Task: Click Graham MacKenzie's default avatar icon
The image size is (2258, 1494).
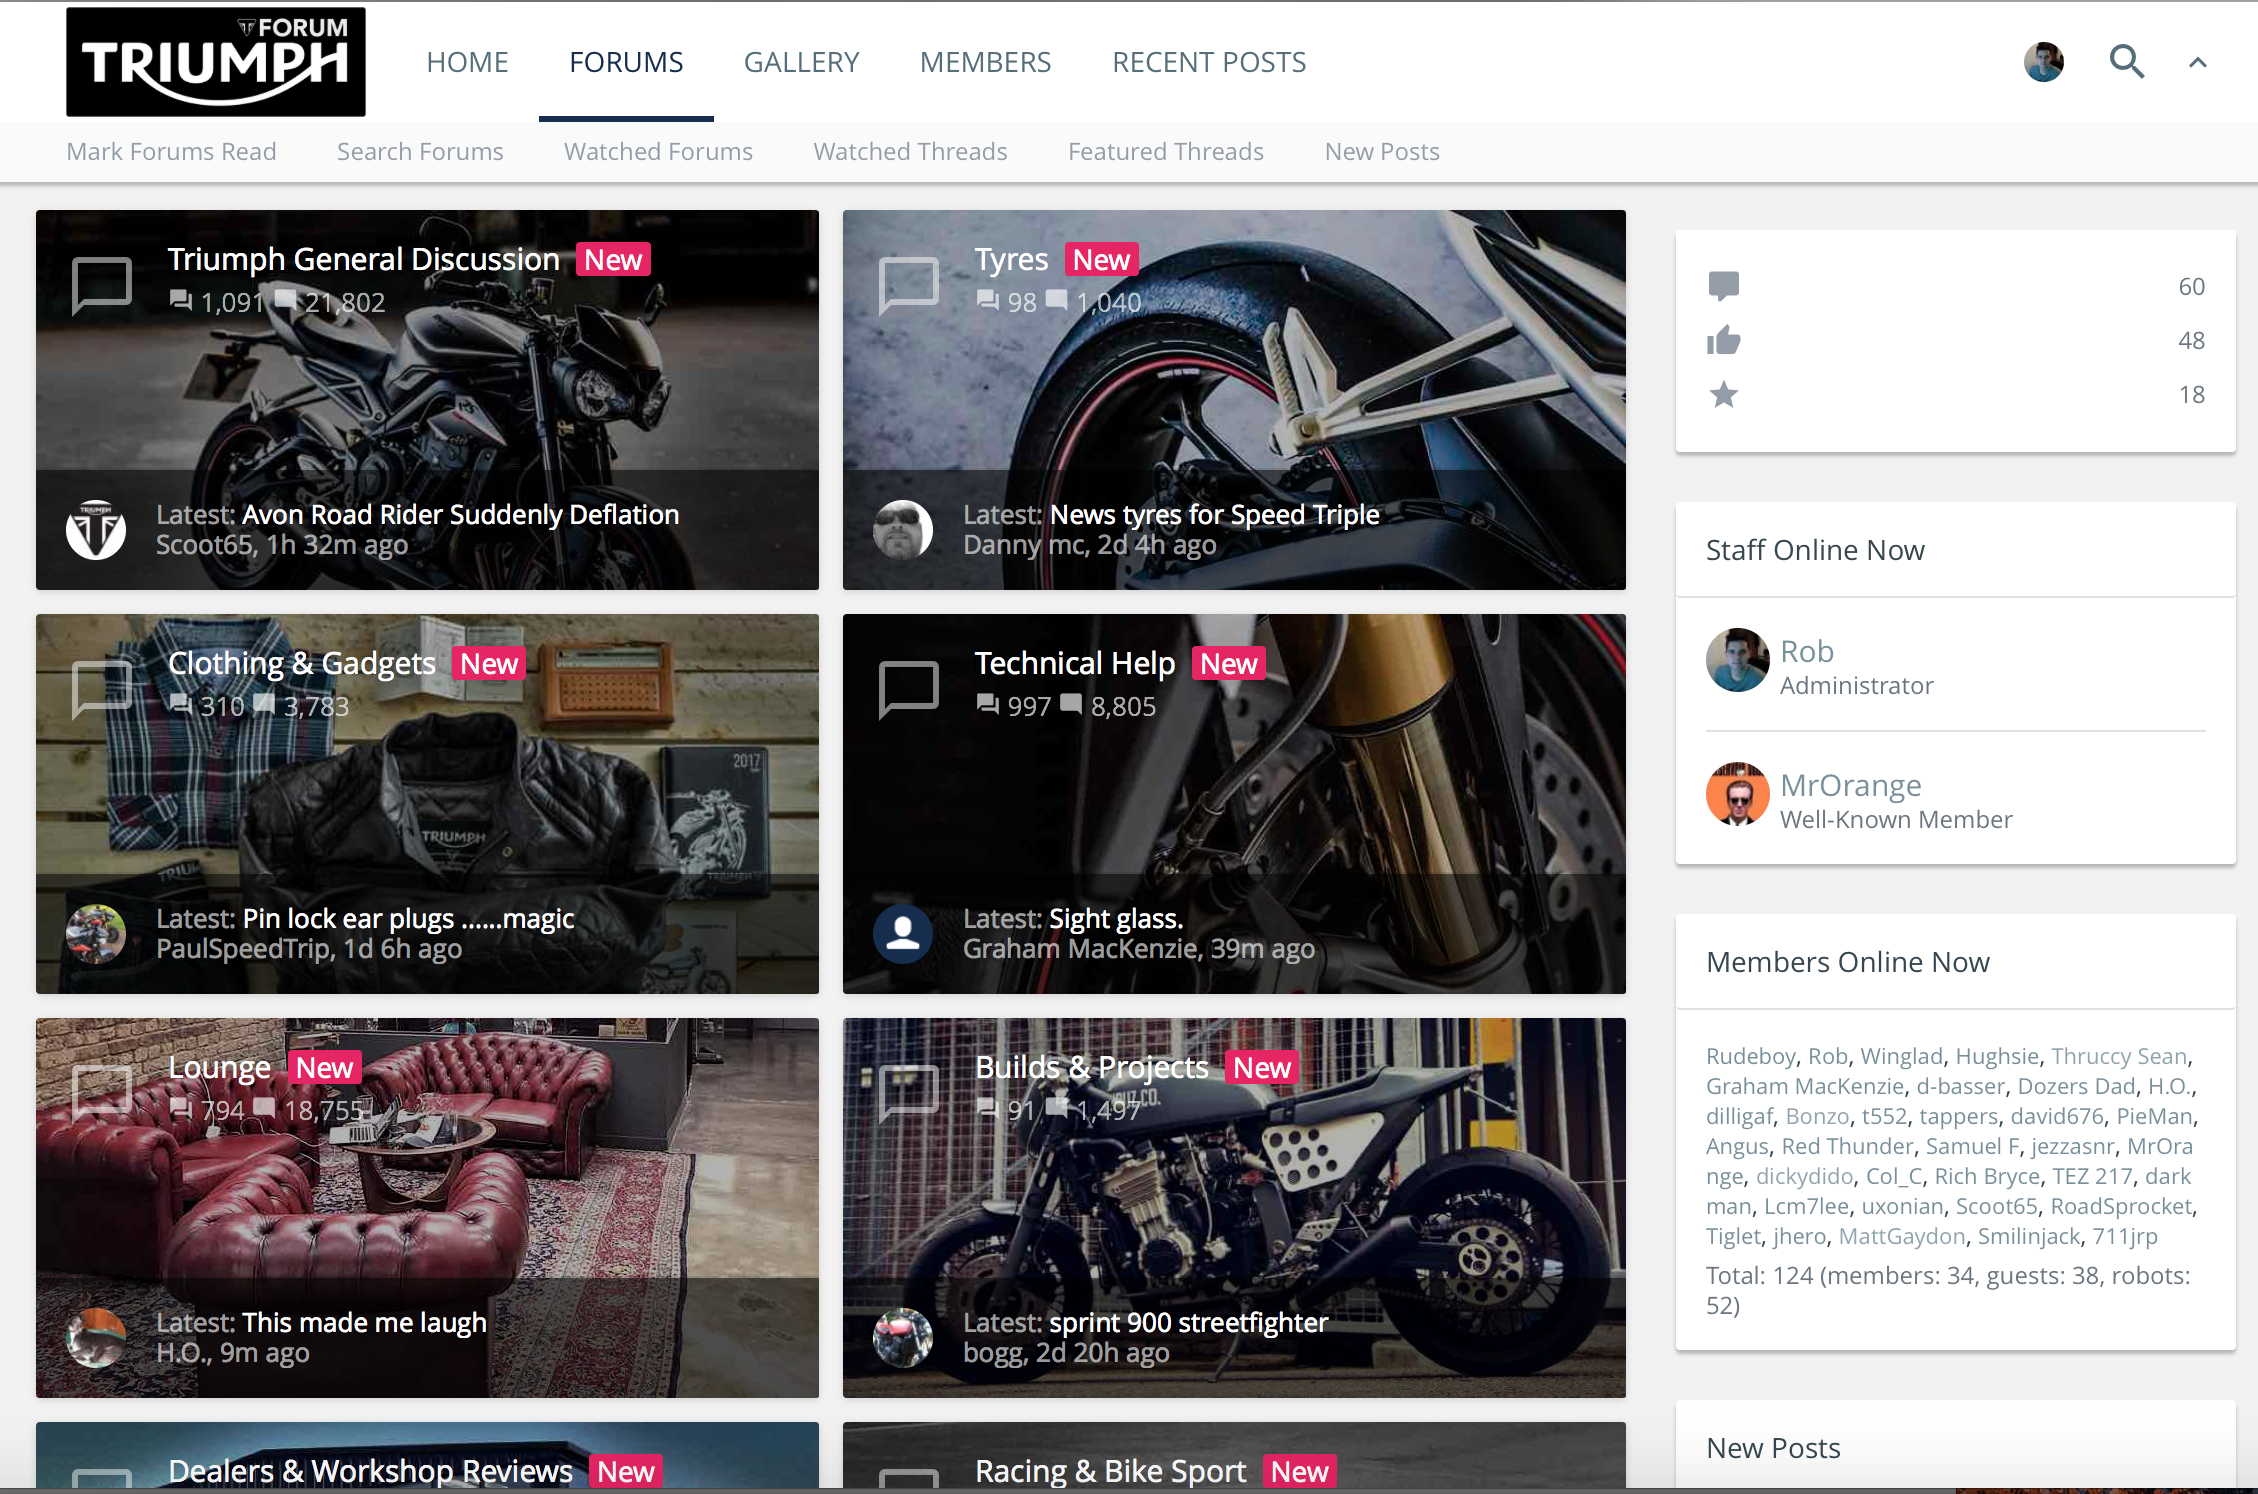Action: click(903, 934)
